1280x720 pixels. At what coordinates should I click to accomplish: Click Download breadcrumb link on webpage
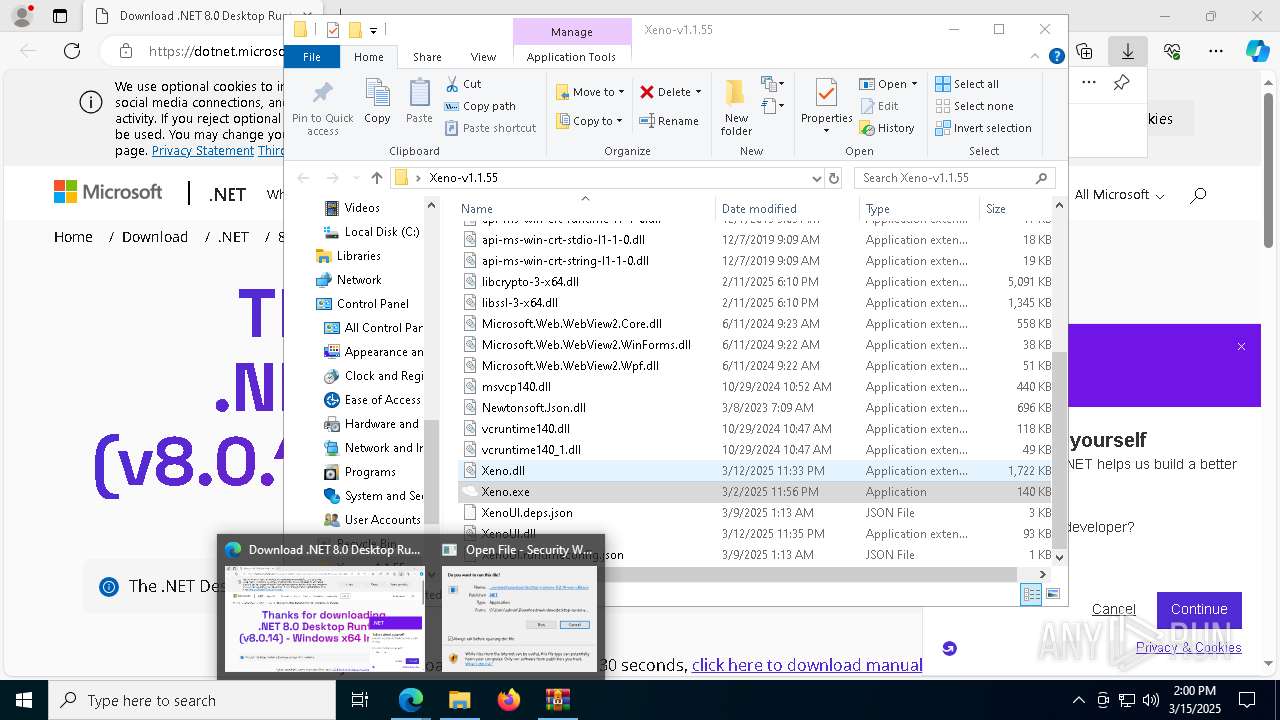(155, 237)
